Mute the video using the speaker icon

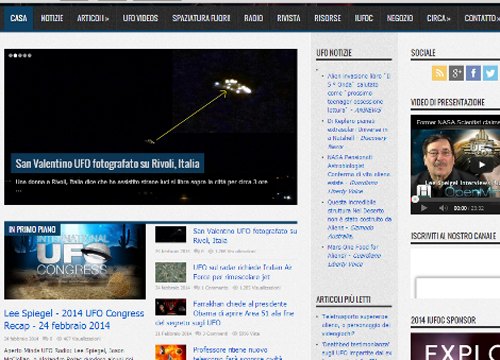click(x=443, y=208)
